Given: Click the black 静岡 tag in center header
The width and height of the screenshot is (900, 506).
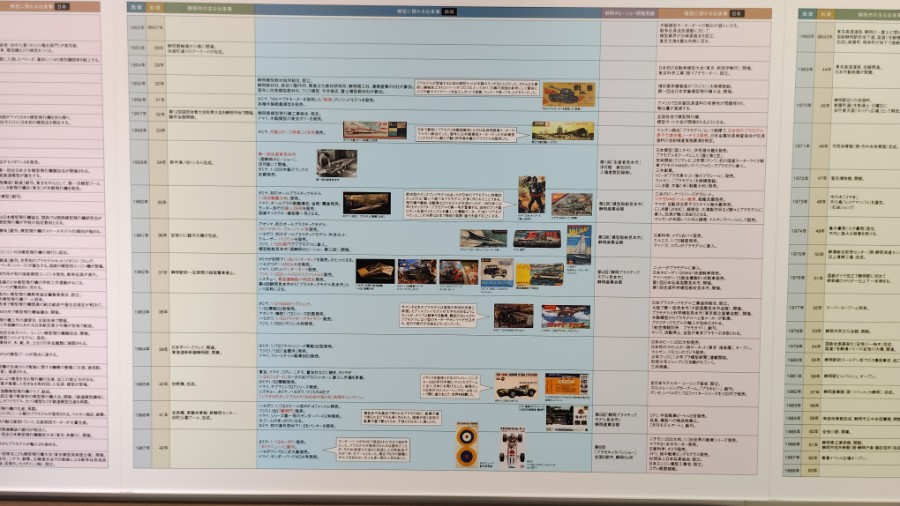Looking at the screenshot, I should [449, 13].
